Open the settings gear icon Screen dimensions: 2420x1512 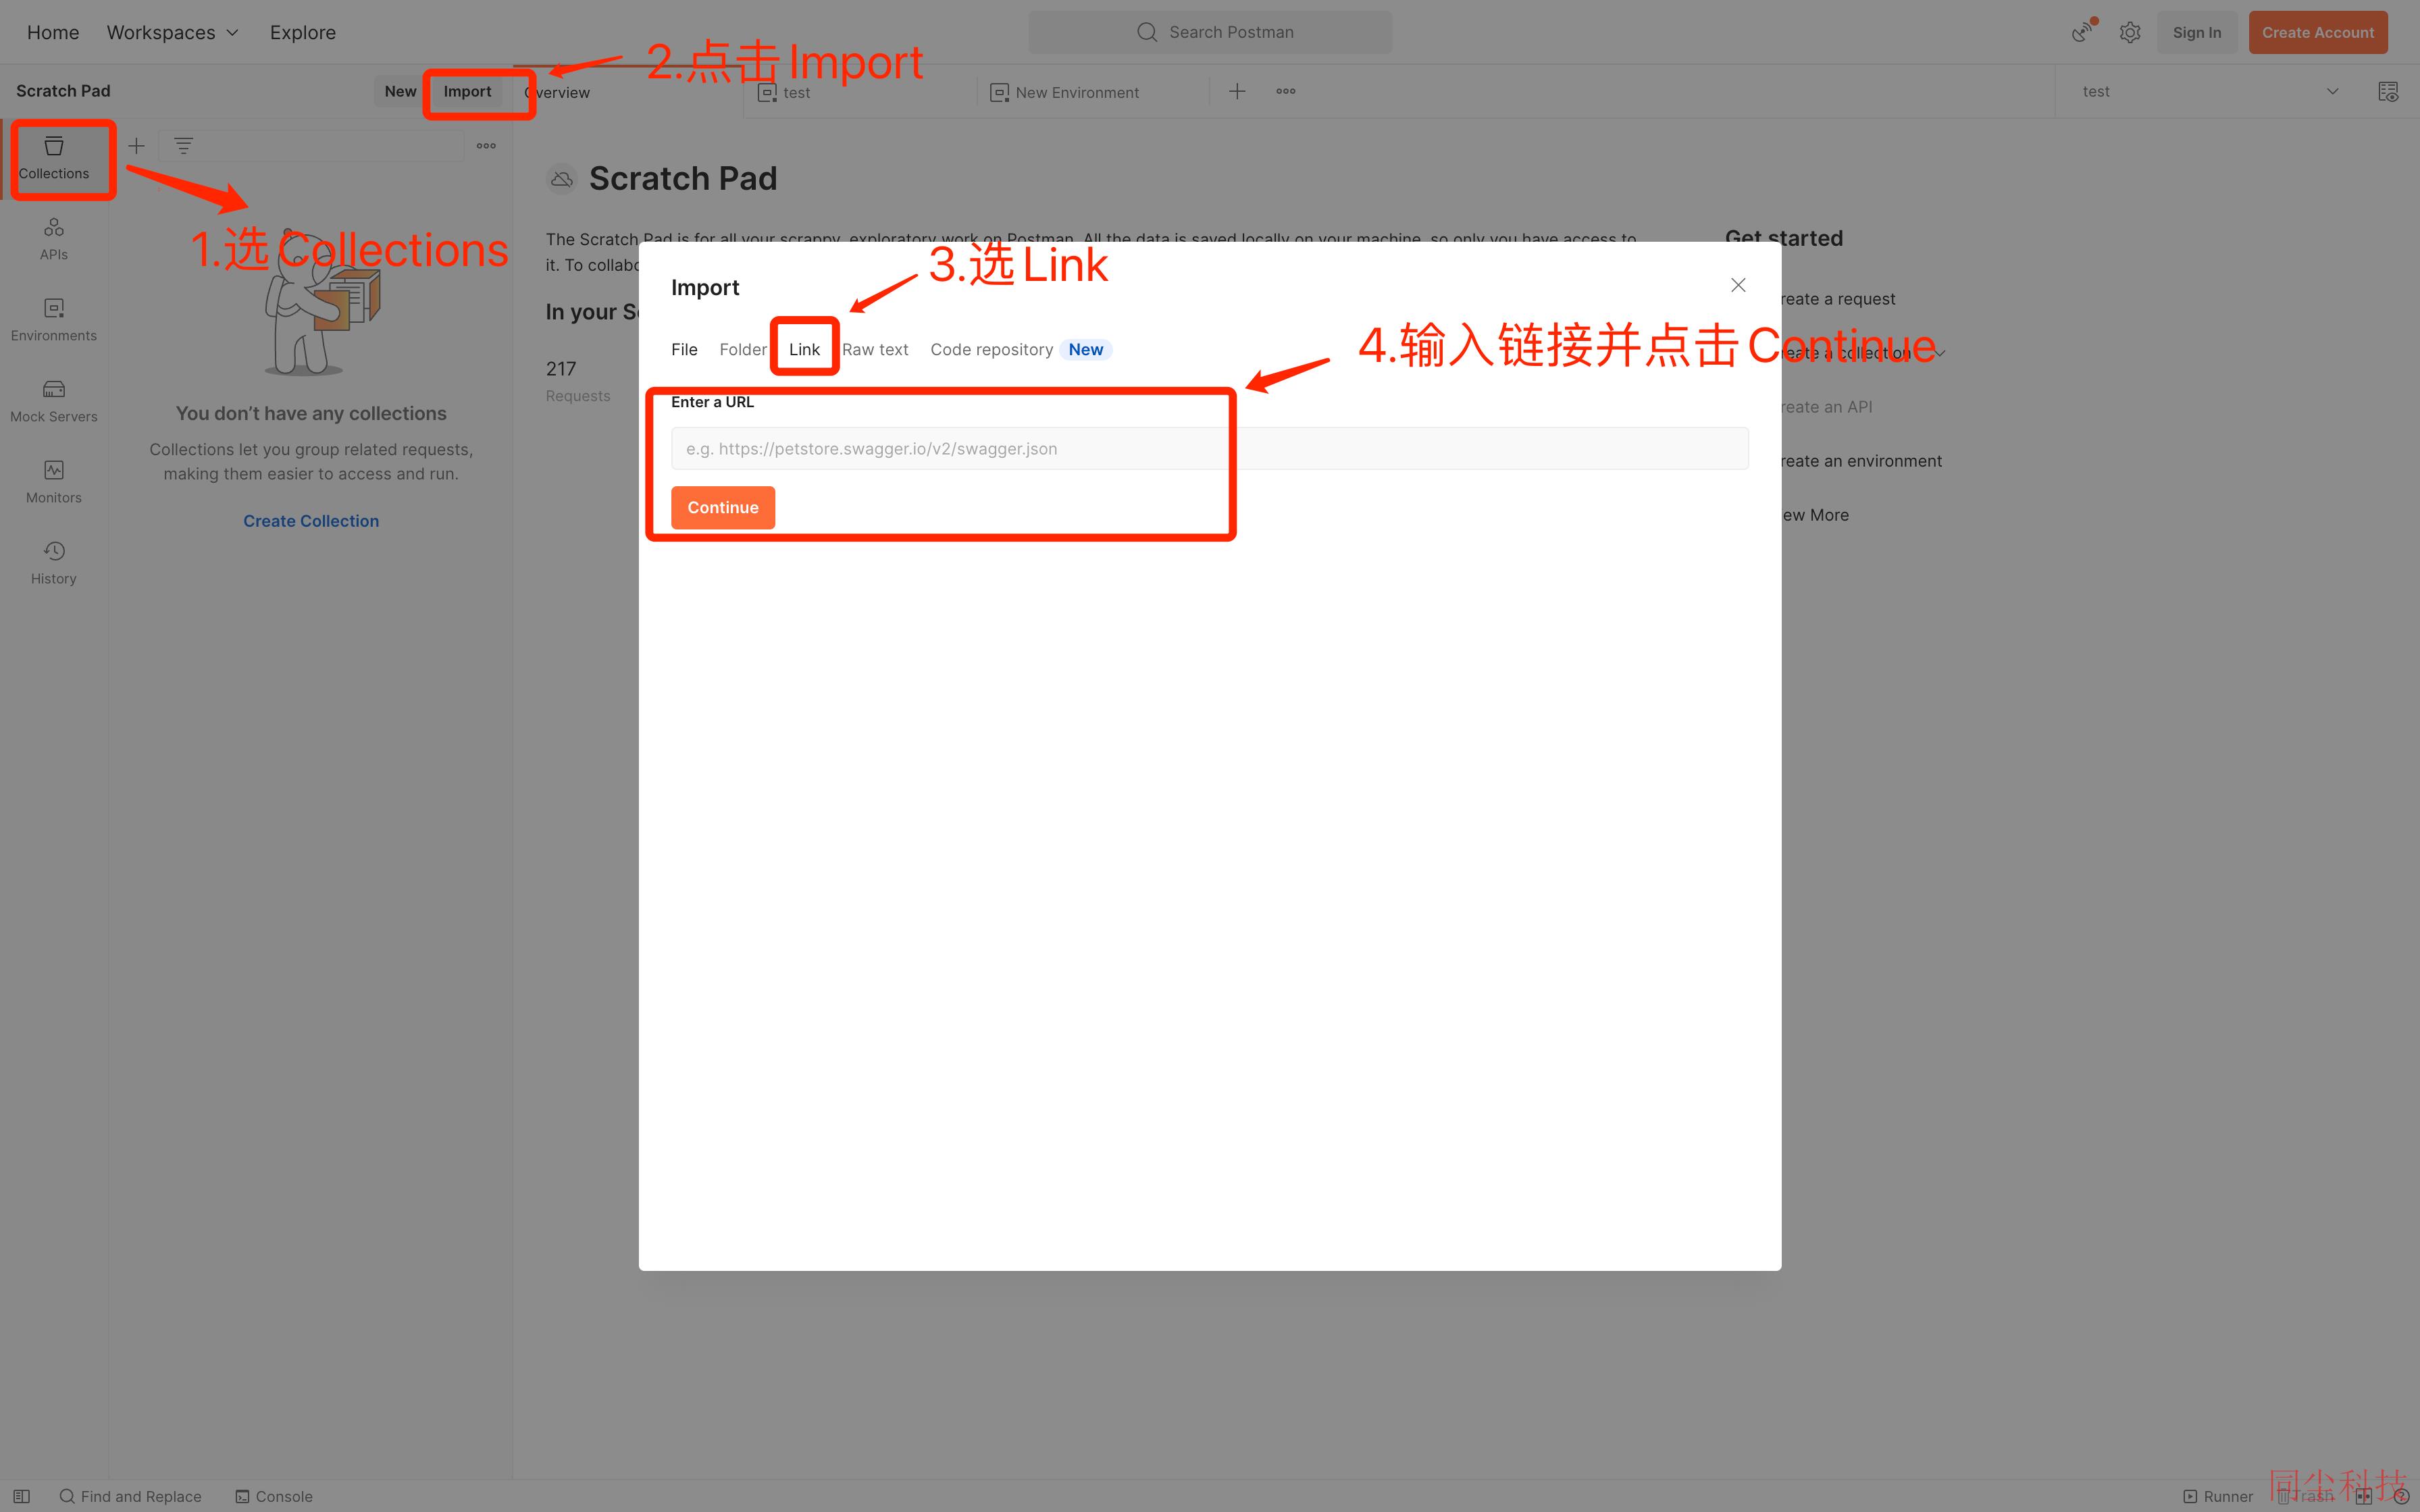(2130, 32)
